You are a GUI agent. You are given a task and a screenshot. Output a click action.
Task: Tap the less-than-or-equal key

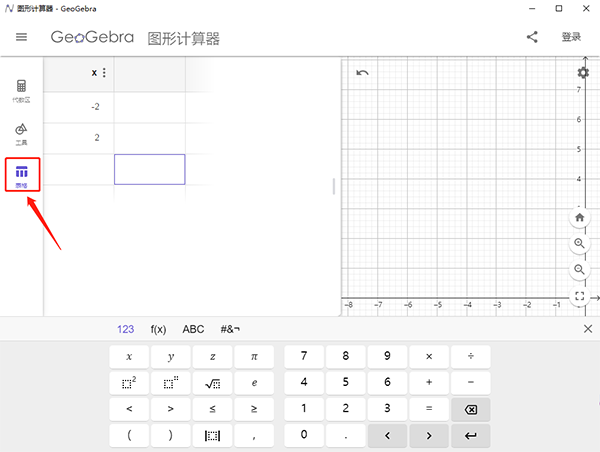212,409
